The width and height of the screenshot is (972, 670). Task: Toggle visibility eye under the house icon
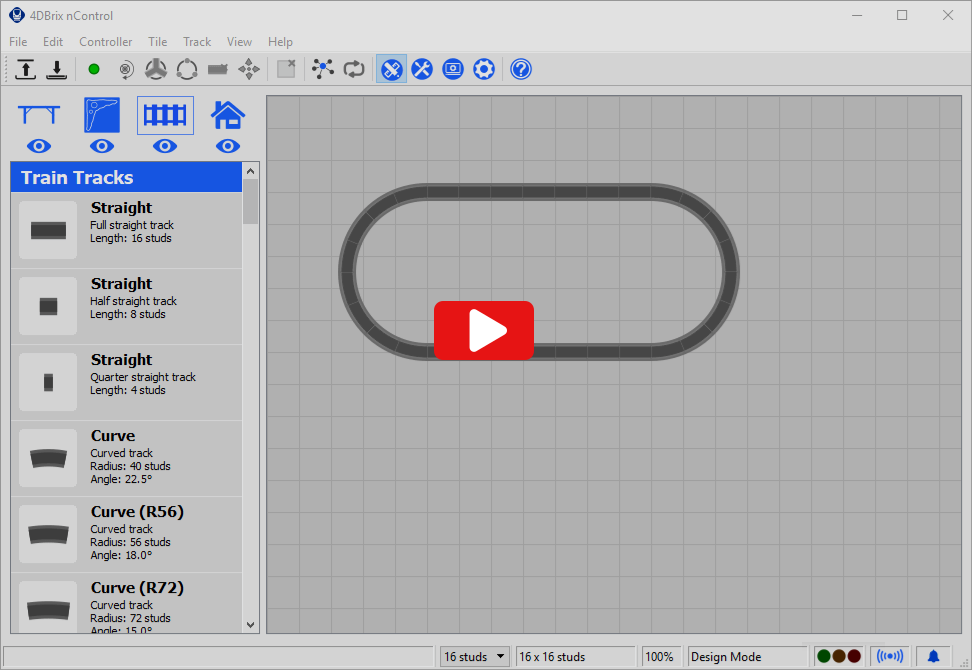click(228, 146)
